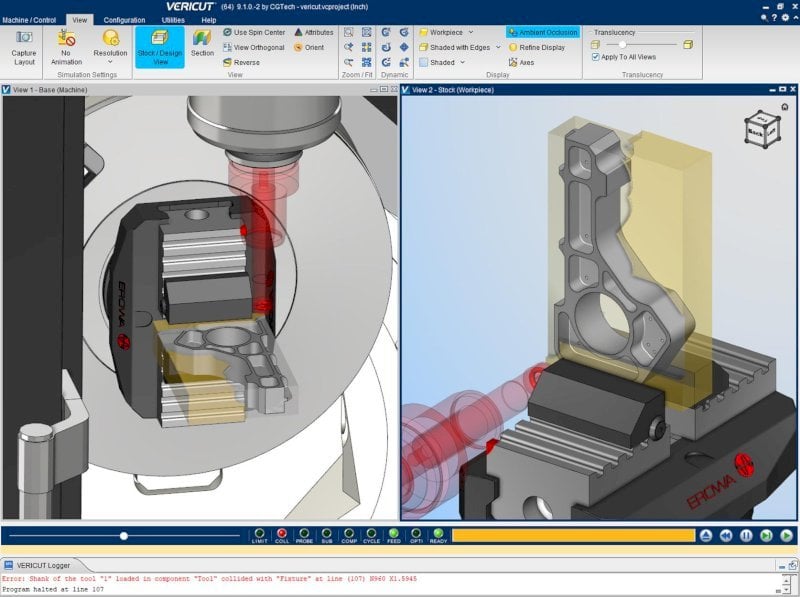Click the View 1 - Base (Machine) title bar
800x597 pixels.
[x=199, y=90]
